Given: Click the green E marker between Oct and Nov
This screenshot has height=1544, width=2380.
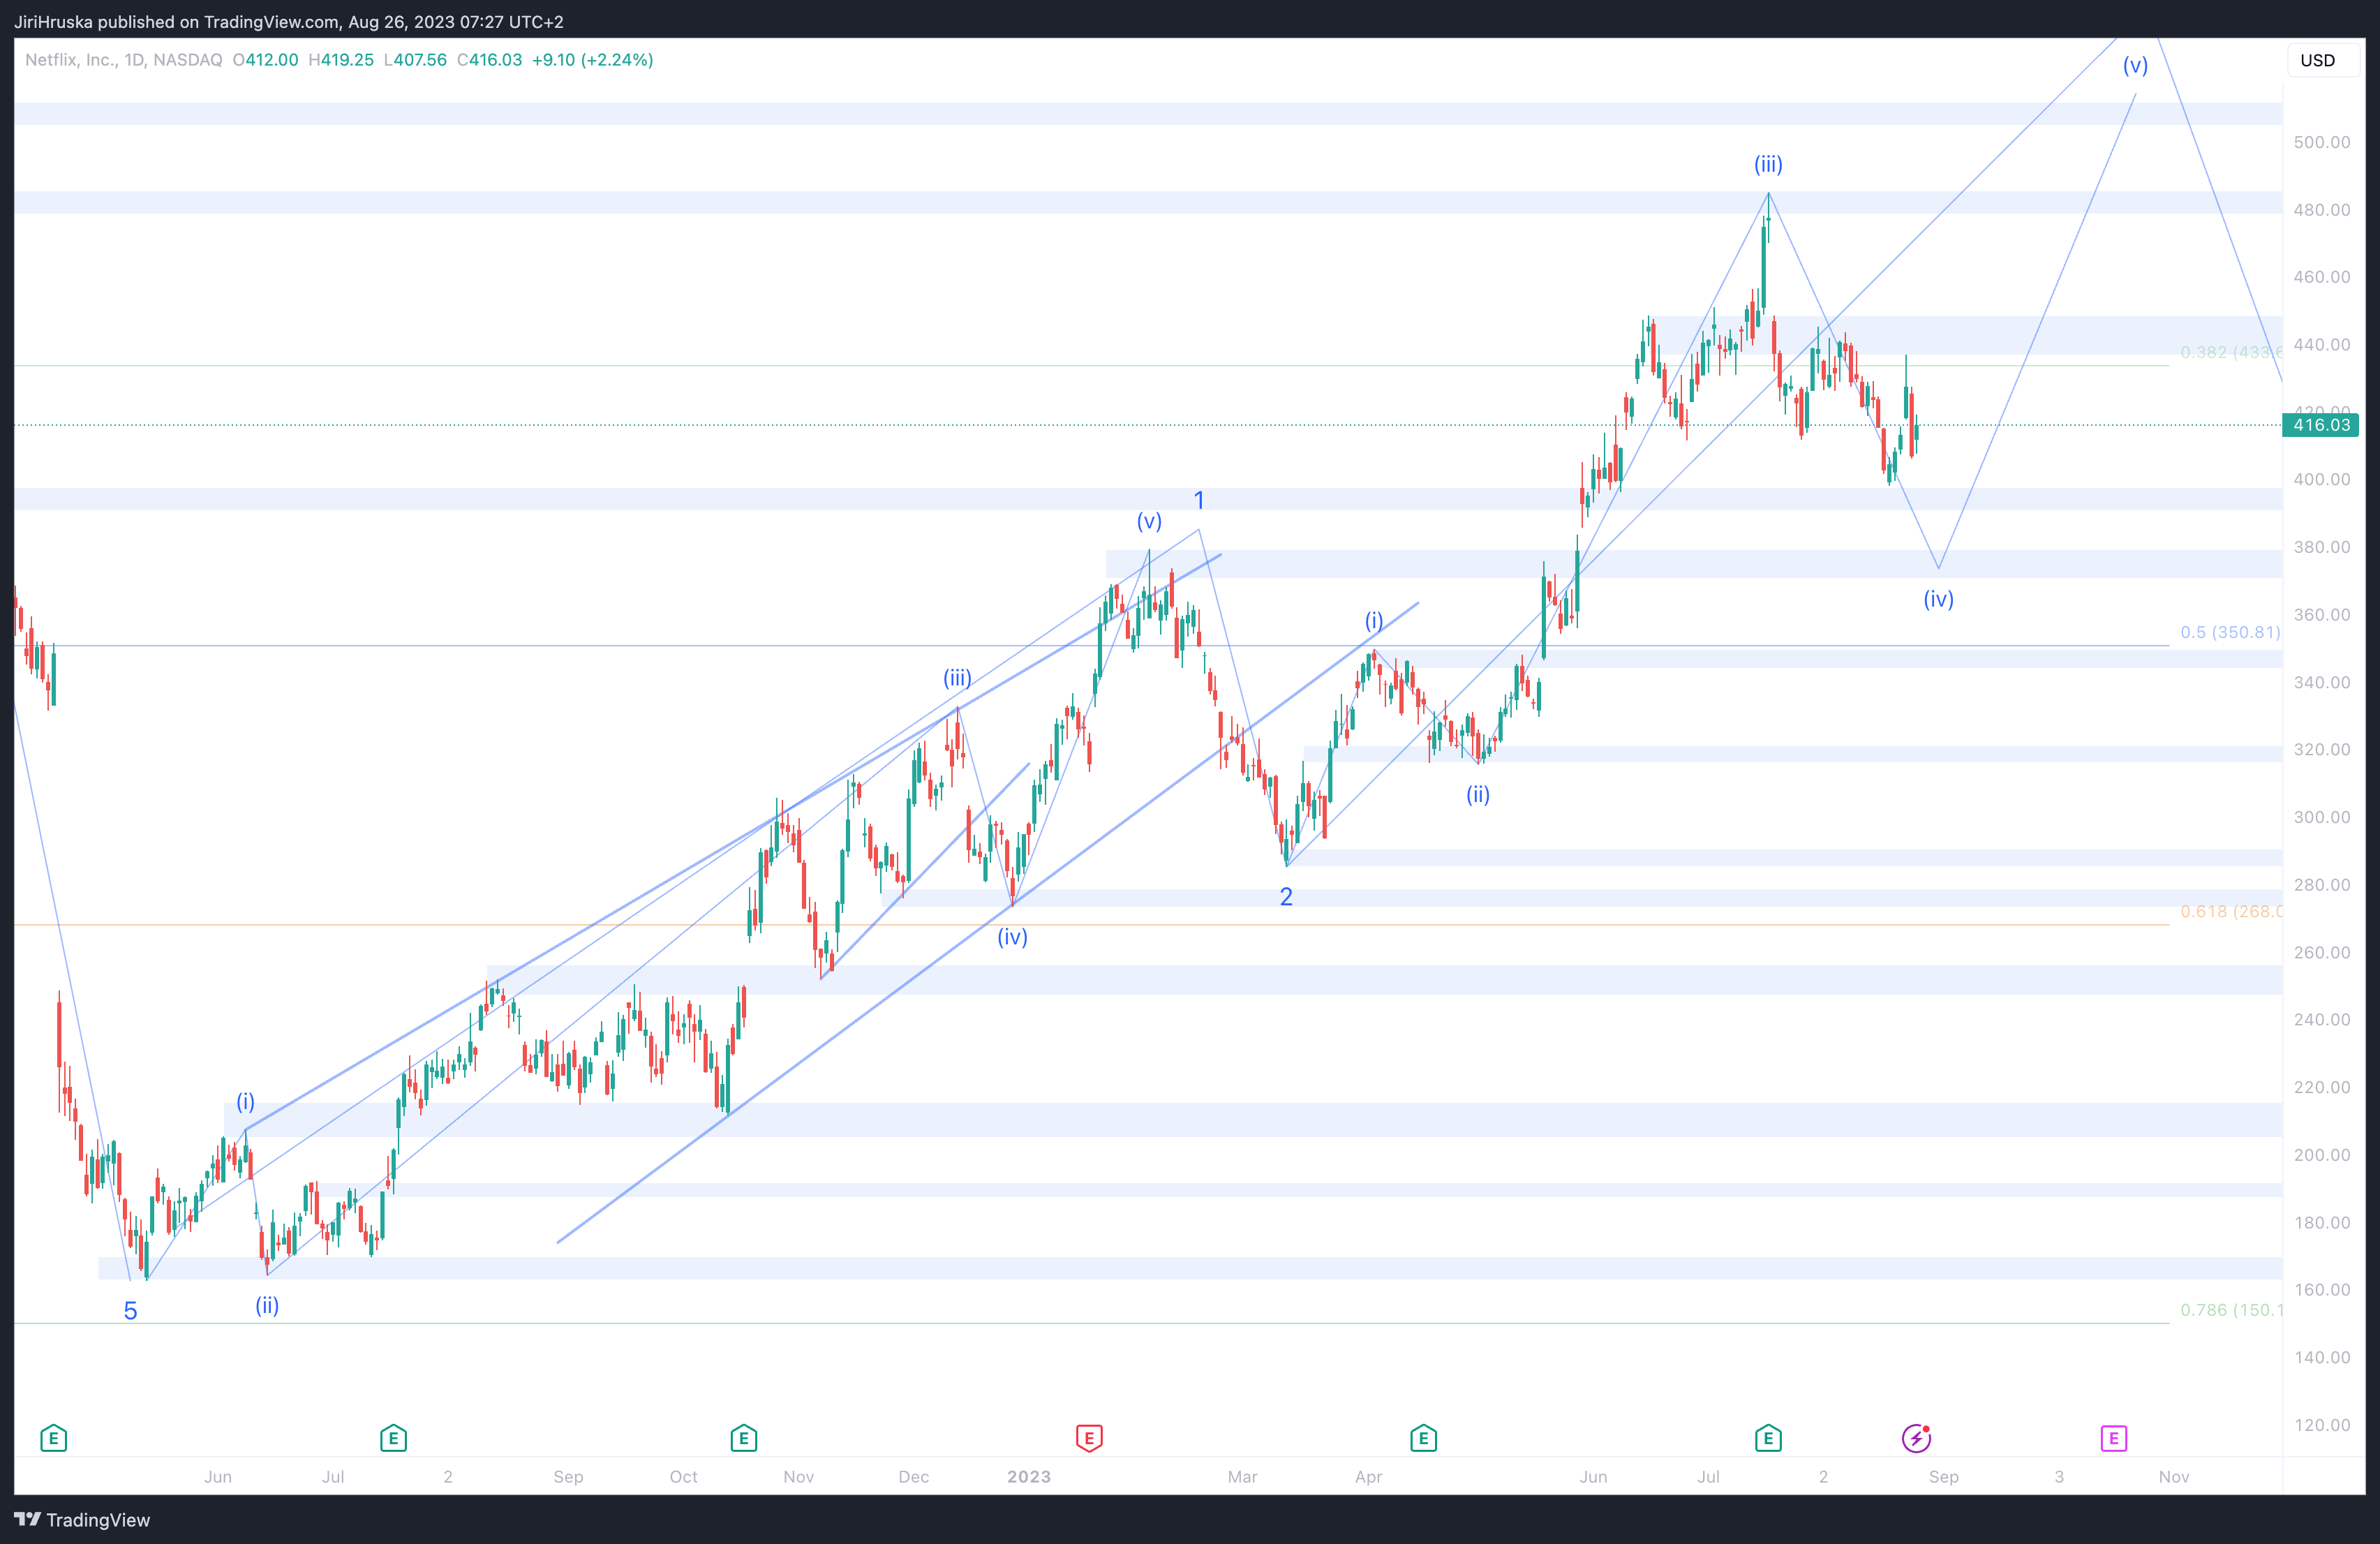Looking at the screenshot, I should [x=743, y=1438].
